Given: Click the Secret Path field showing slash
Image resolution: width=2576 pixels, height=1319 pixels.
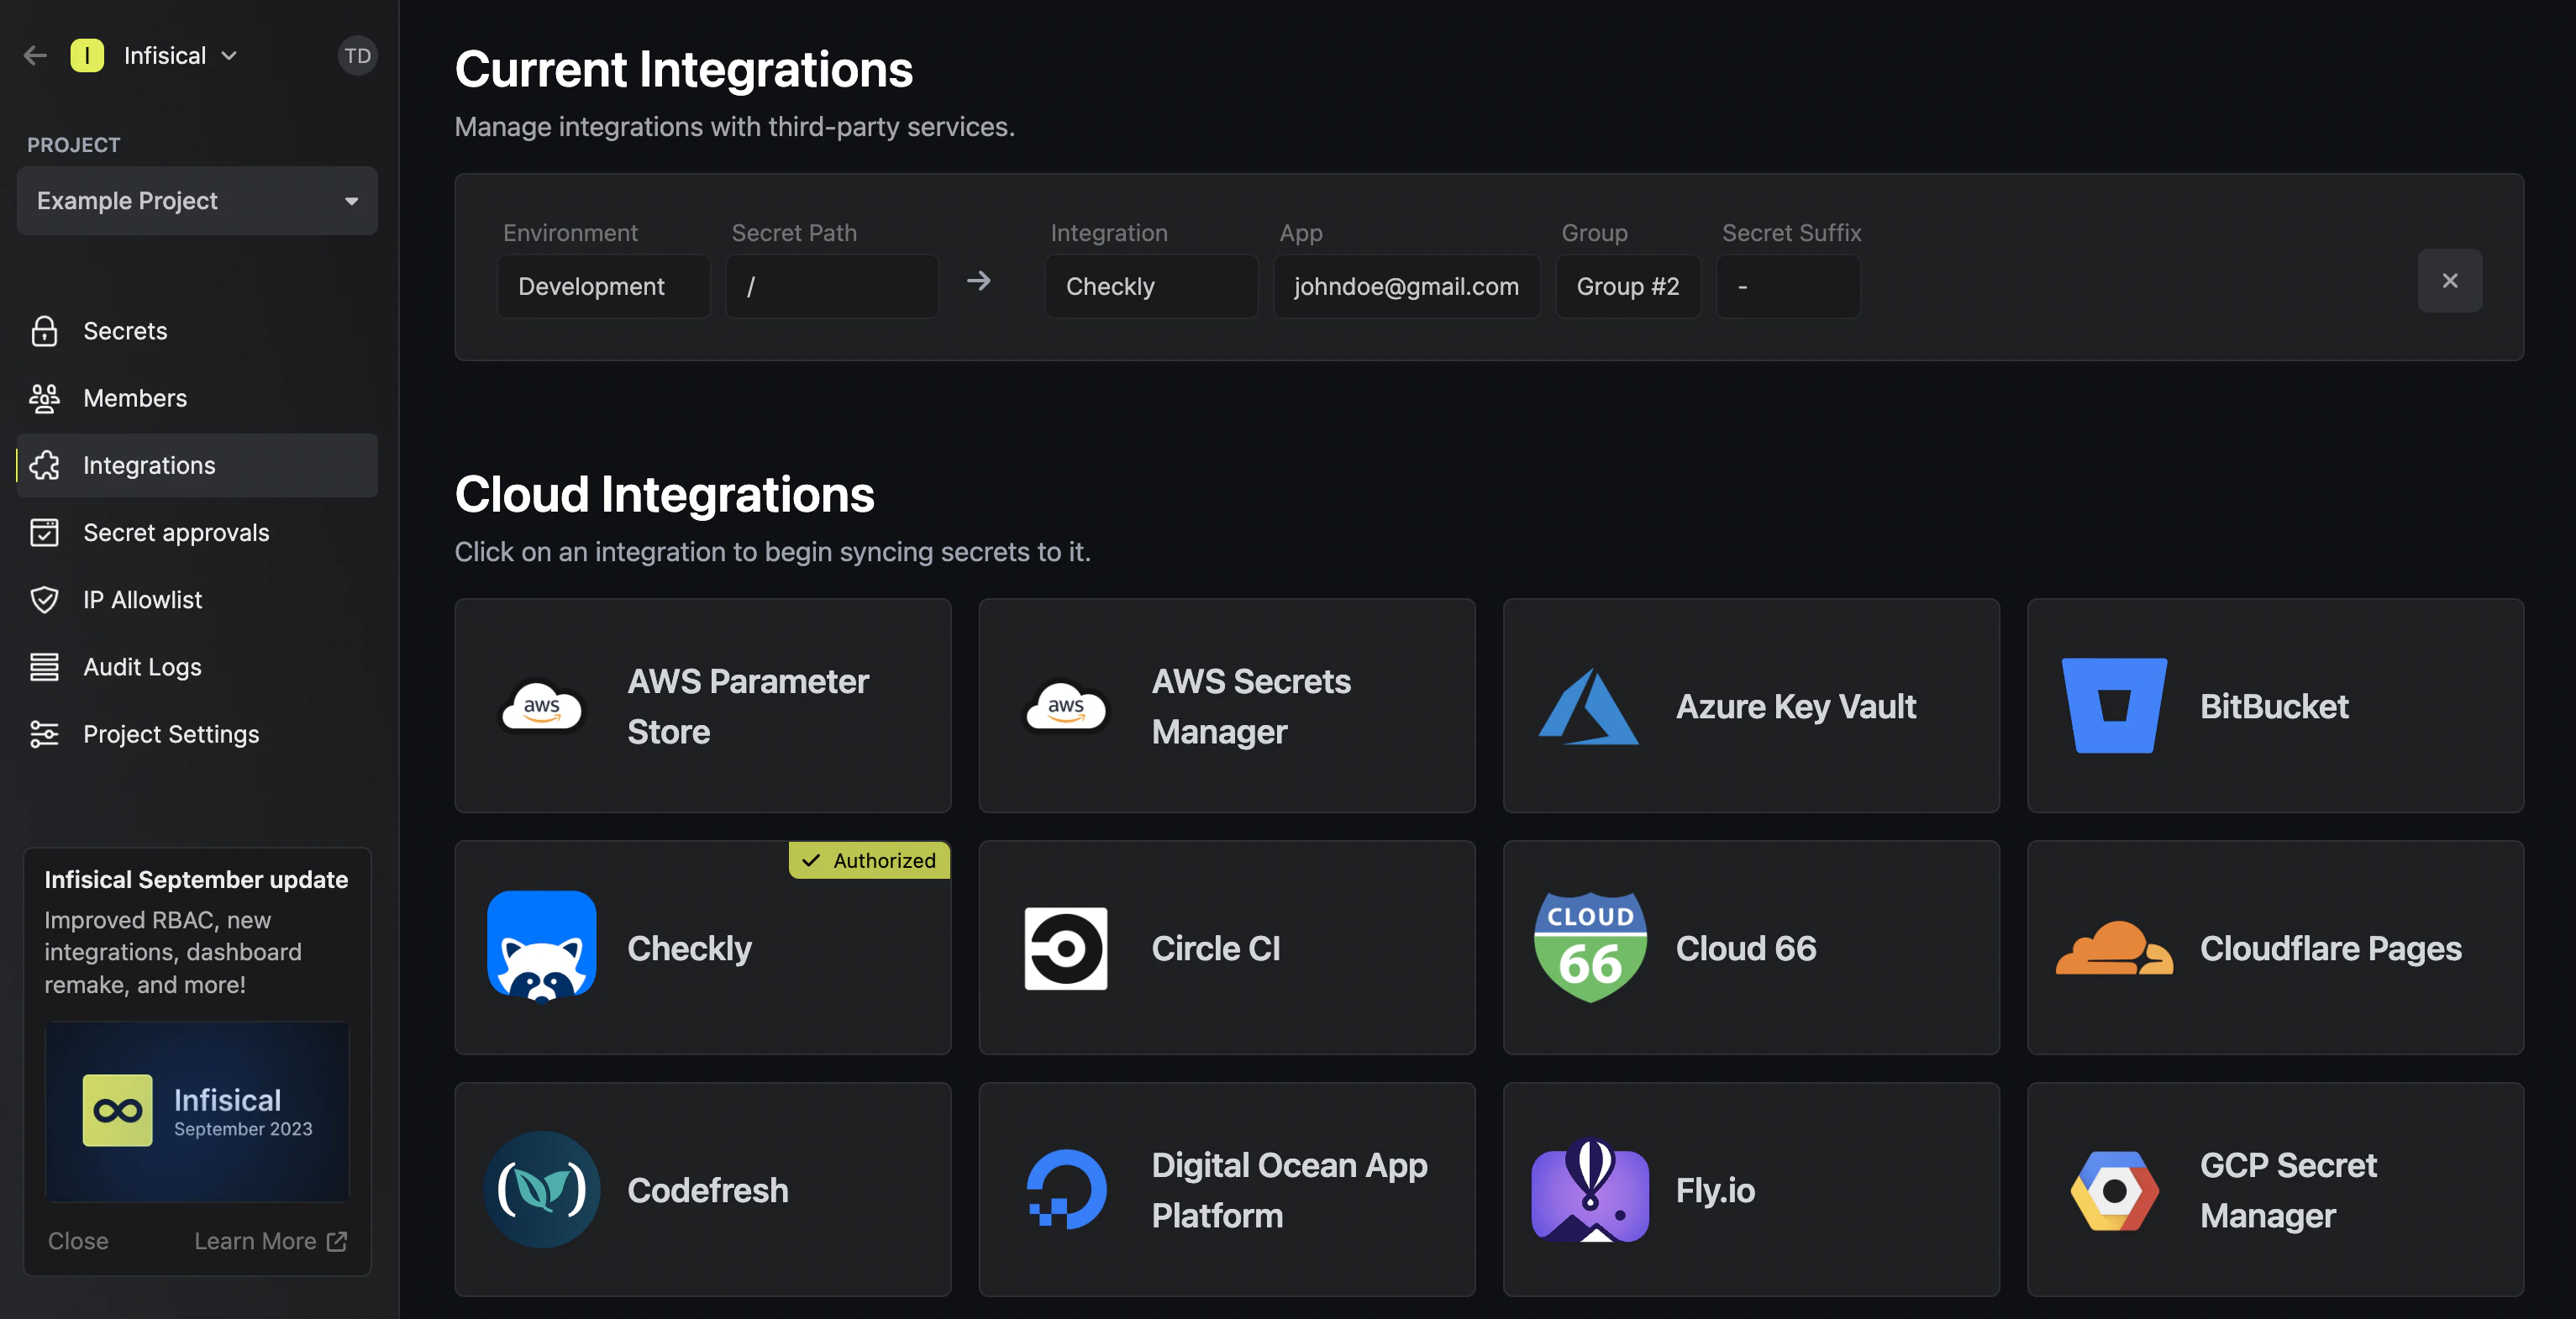Looking at the screenshot, I should click(x=832, y=286).
